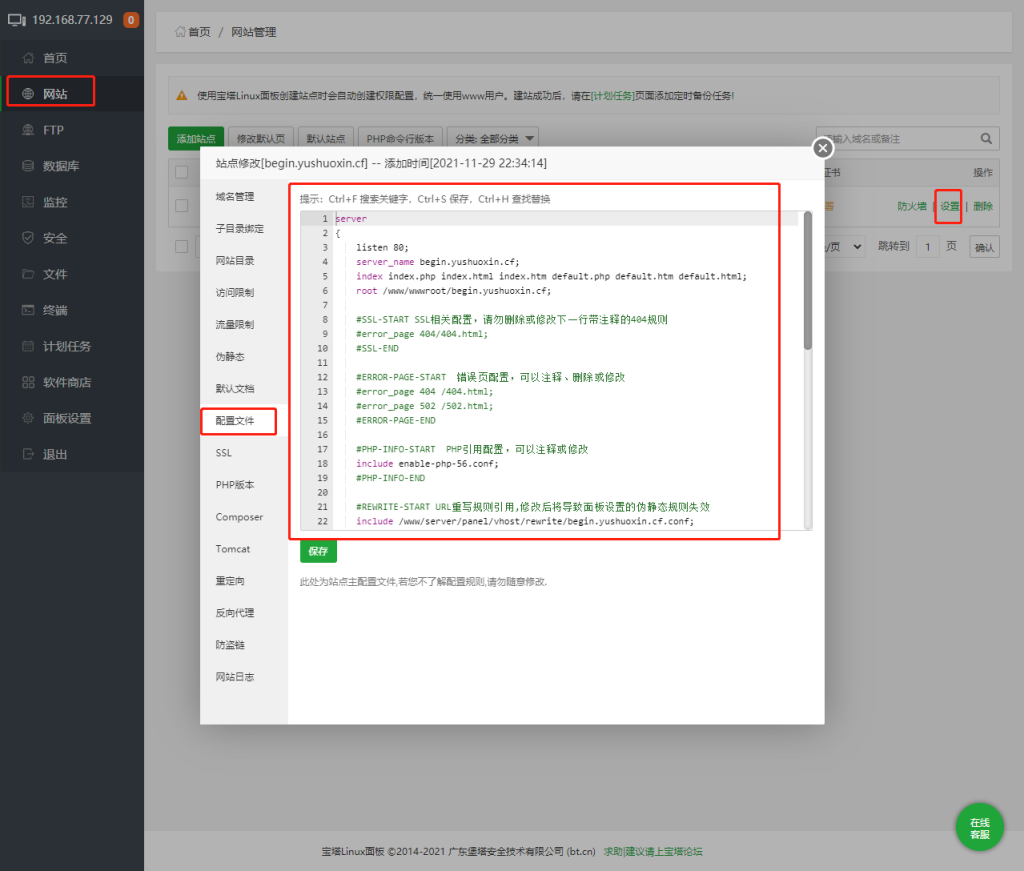This screenshot has height=871, width=1024.
Task: Go to 软件商店 app store icon
Action: coord(28,382)
